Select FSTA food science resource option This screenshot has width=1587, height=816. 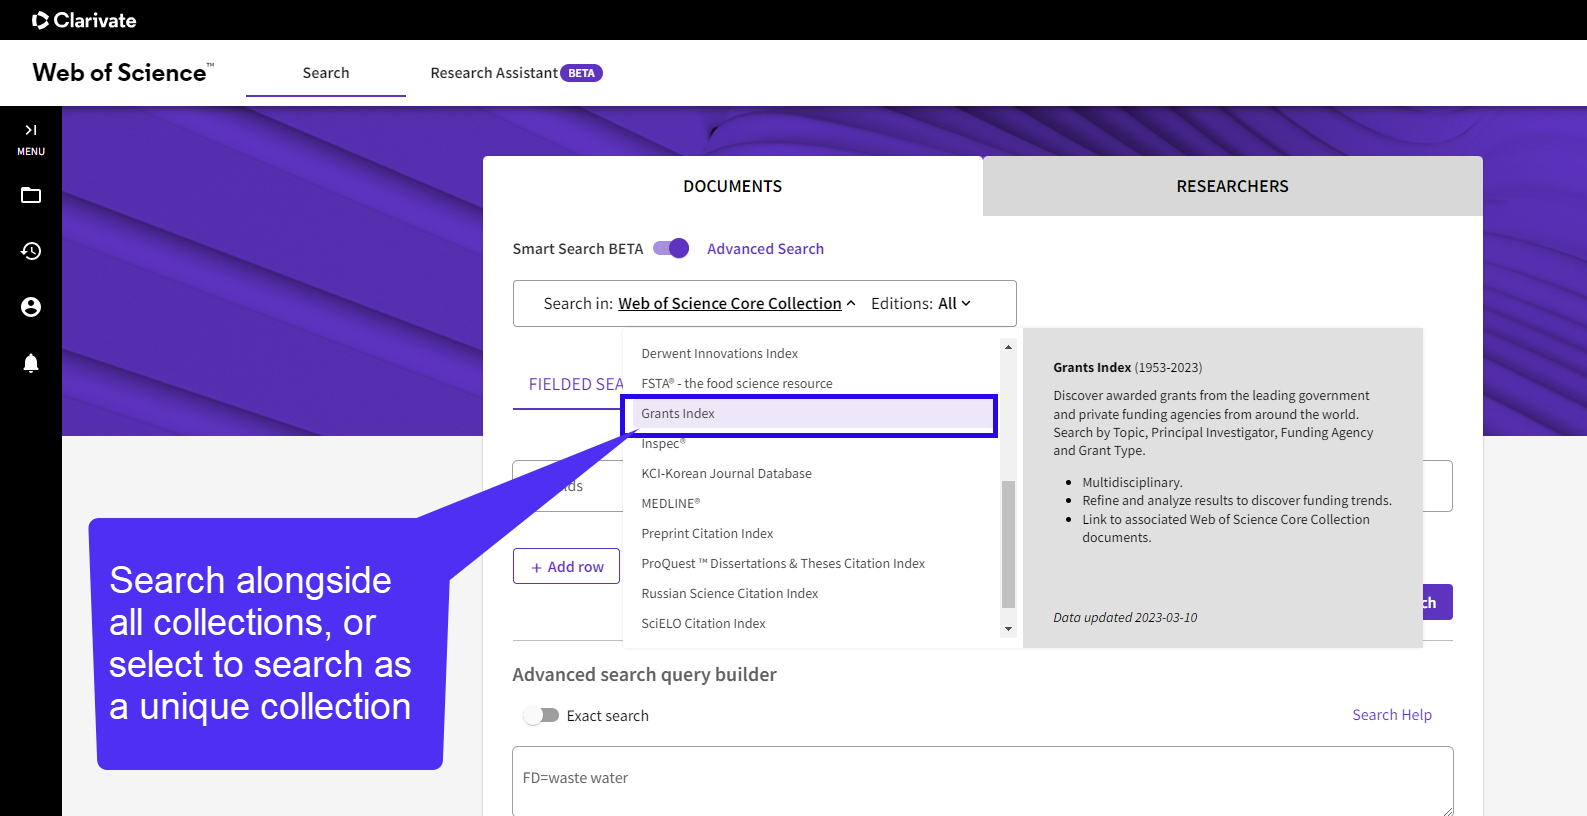[811, 384]
